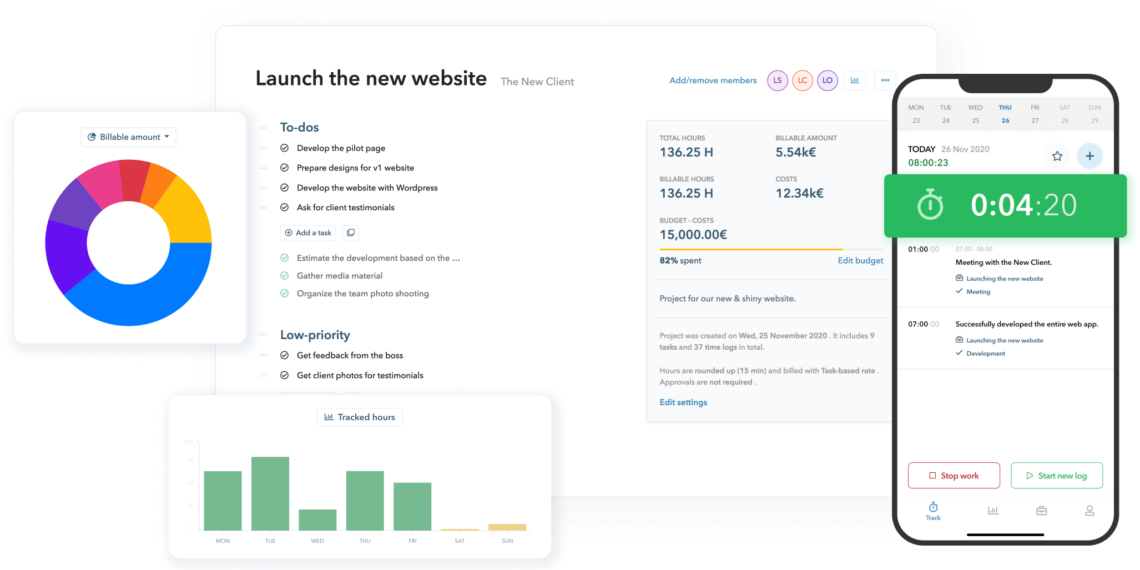Grab the drag handle beside To-dos heading
This screenshot has height=570, width=1140.
263,127
